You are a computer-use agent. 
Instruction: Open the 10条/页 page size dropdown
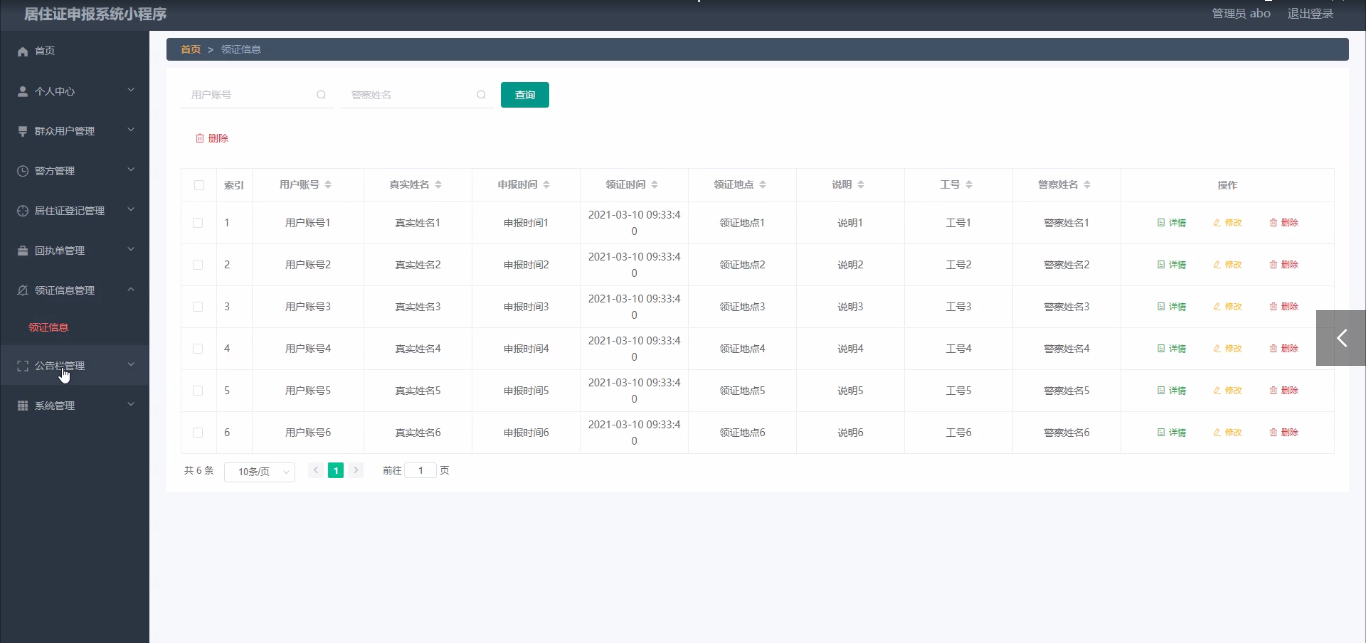259,471
